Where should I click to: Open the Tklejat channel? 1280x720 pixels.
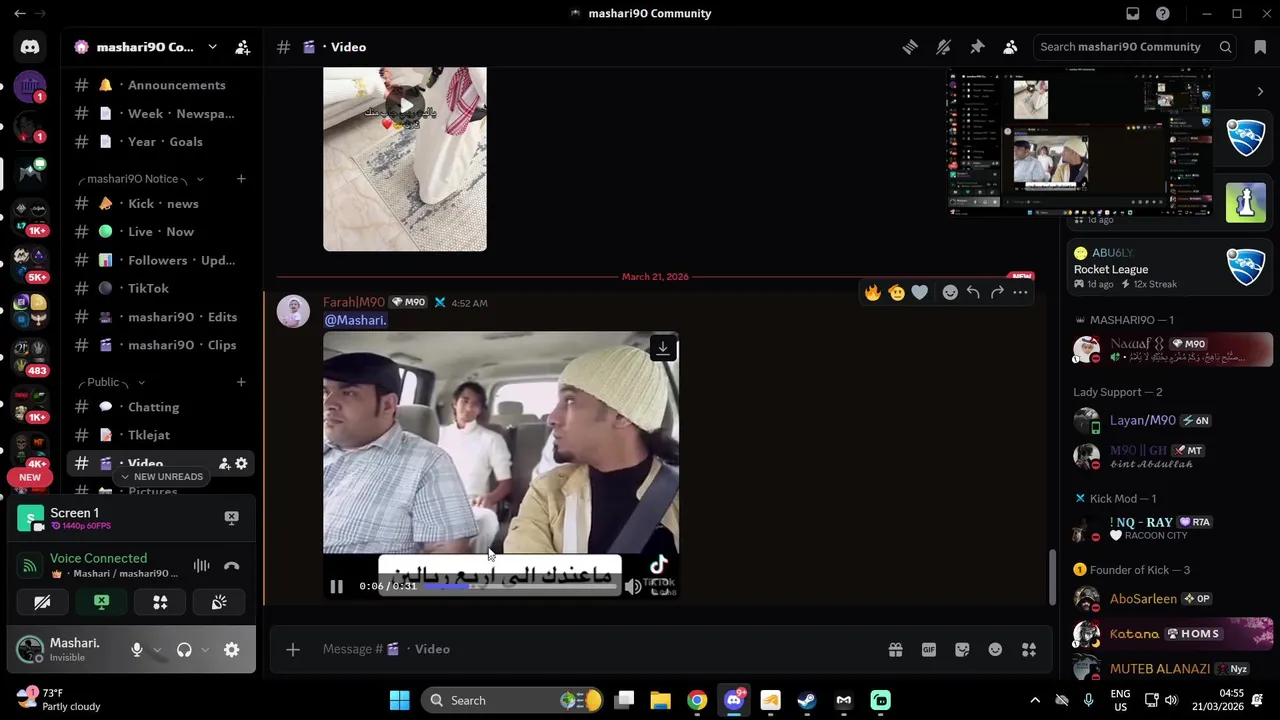(162, 435)
